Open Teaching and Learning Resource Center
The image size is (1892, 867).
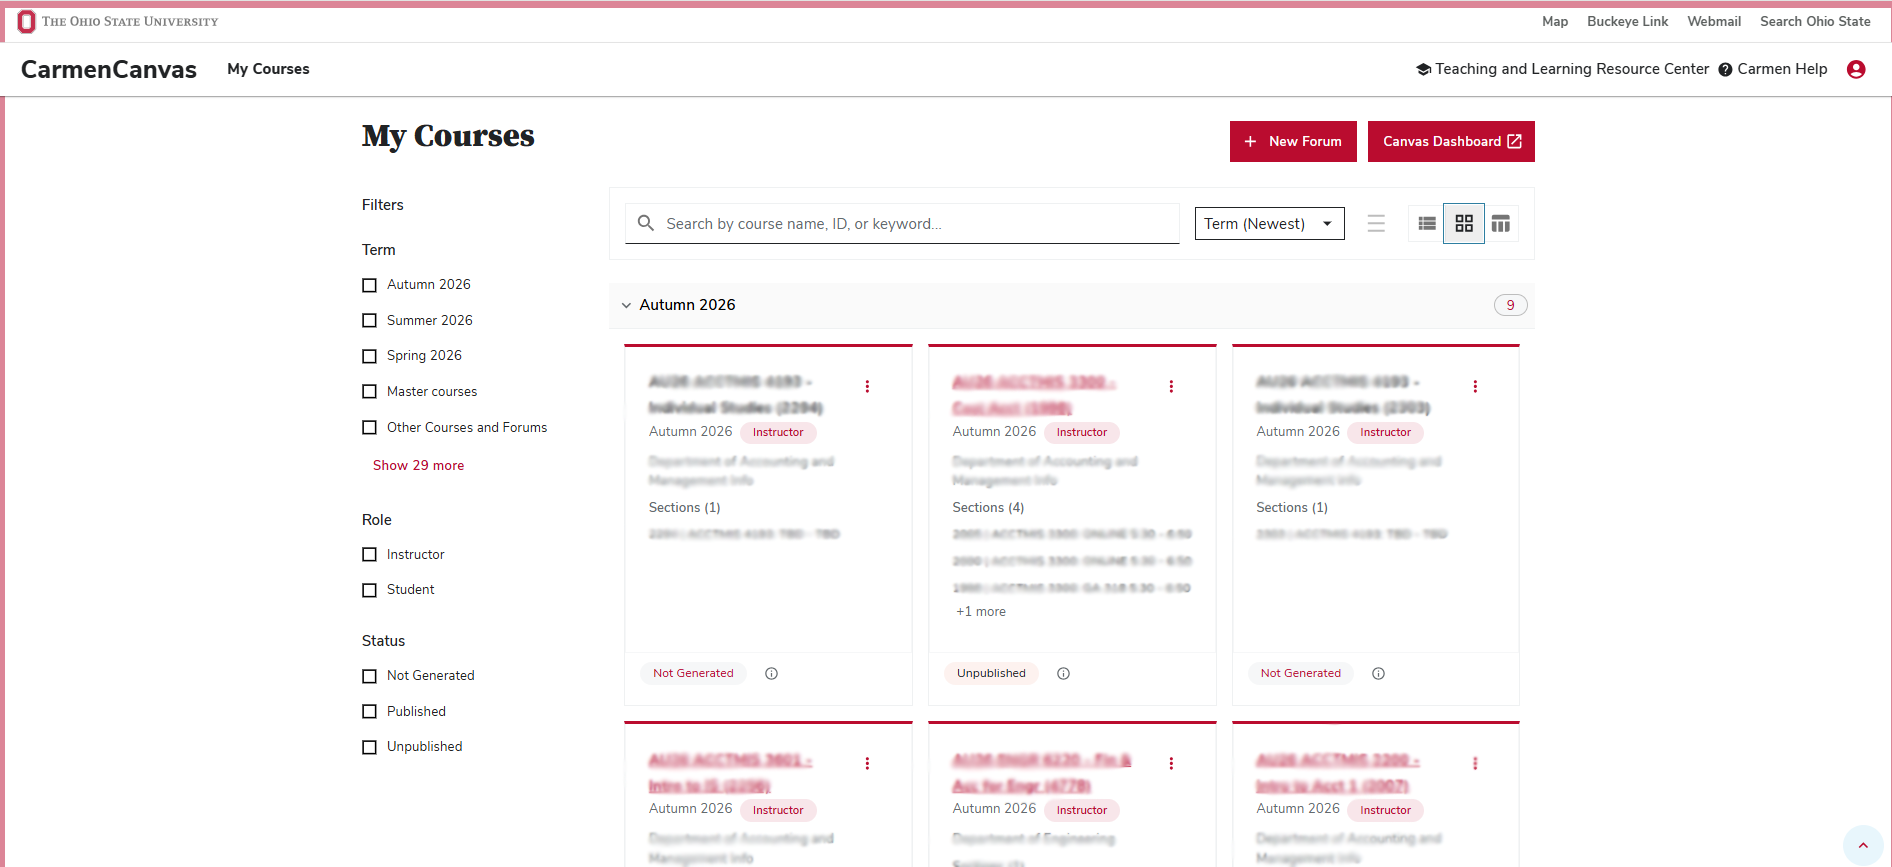pos(1572,69)
